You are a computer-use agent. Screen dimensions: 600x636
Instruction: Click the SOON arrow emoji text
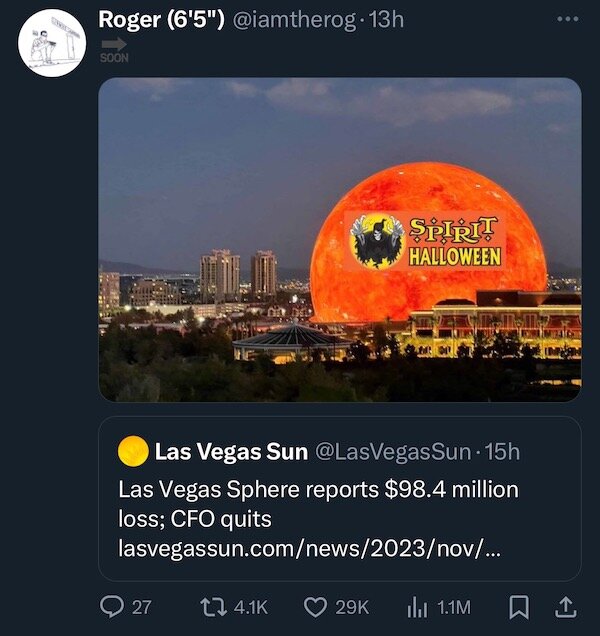click(x=114, y=50)
